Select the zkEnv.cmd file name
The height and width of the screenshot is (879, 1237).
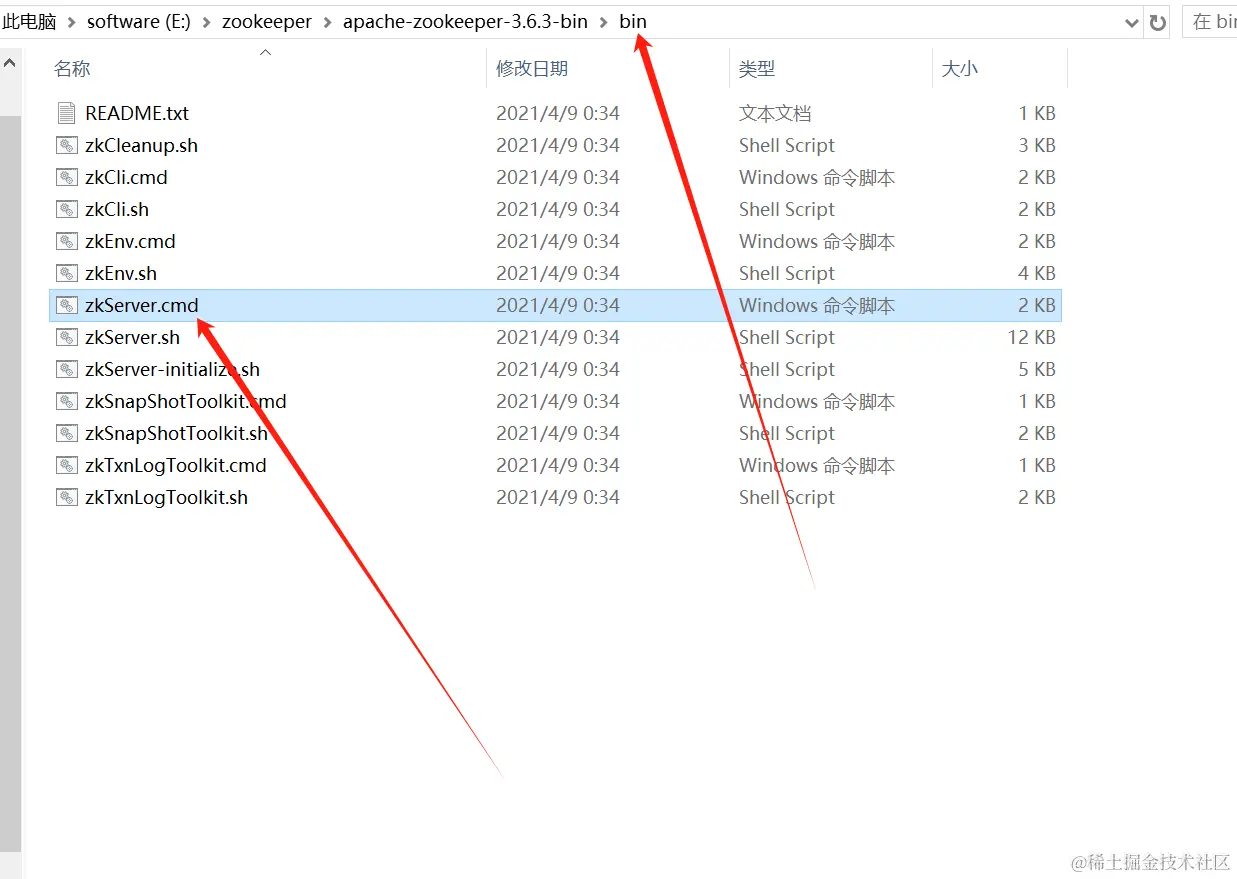point(130,241)
